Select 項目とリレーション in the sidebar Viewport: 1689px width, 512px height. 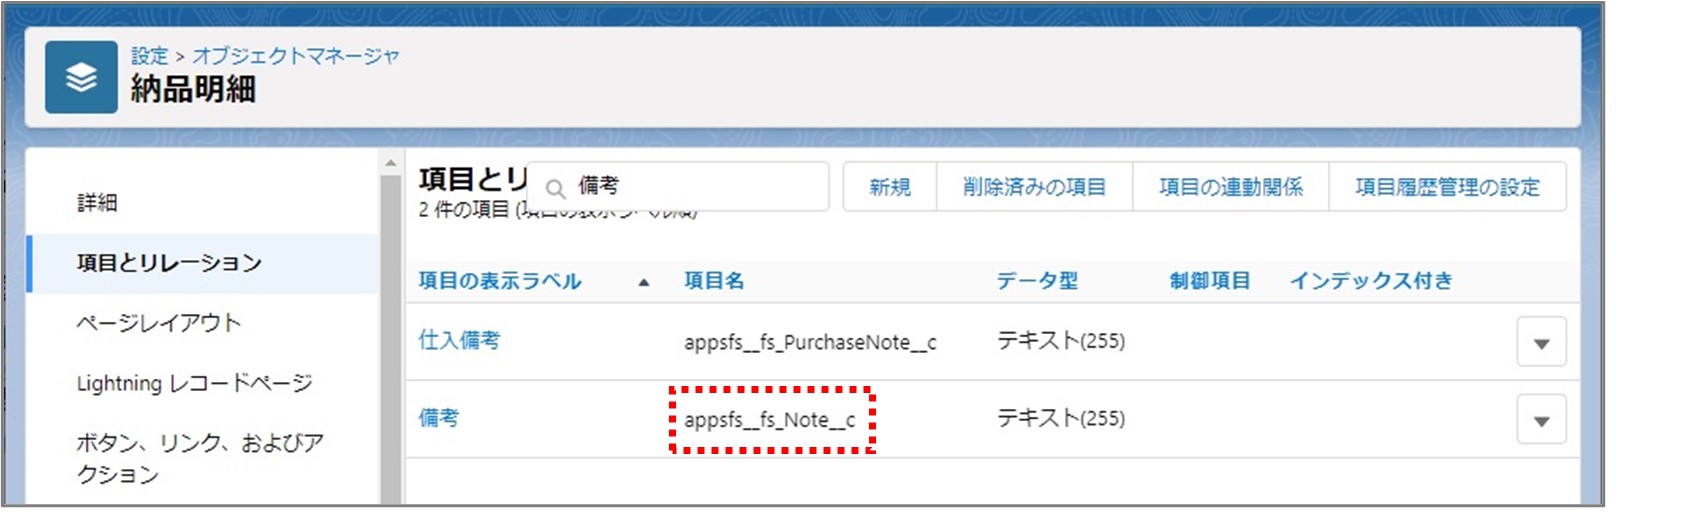point(169,263)
